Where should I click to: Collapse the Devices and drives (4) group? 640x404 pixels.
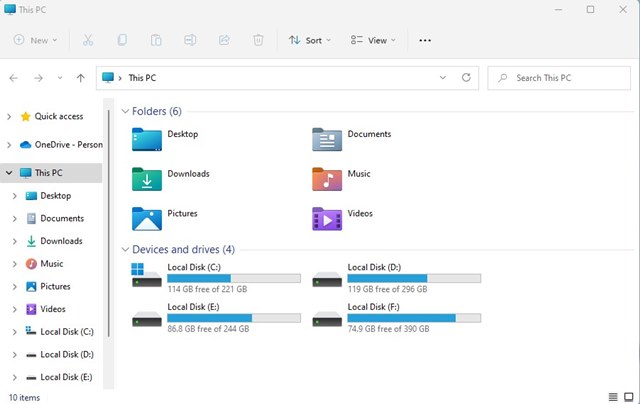(125, 249)
